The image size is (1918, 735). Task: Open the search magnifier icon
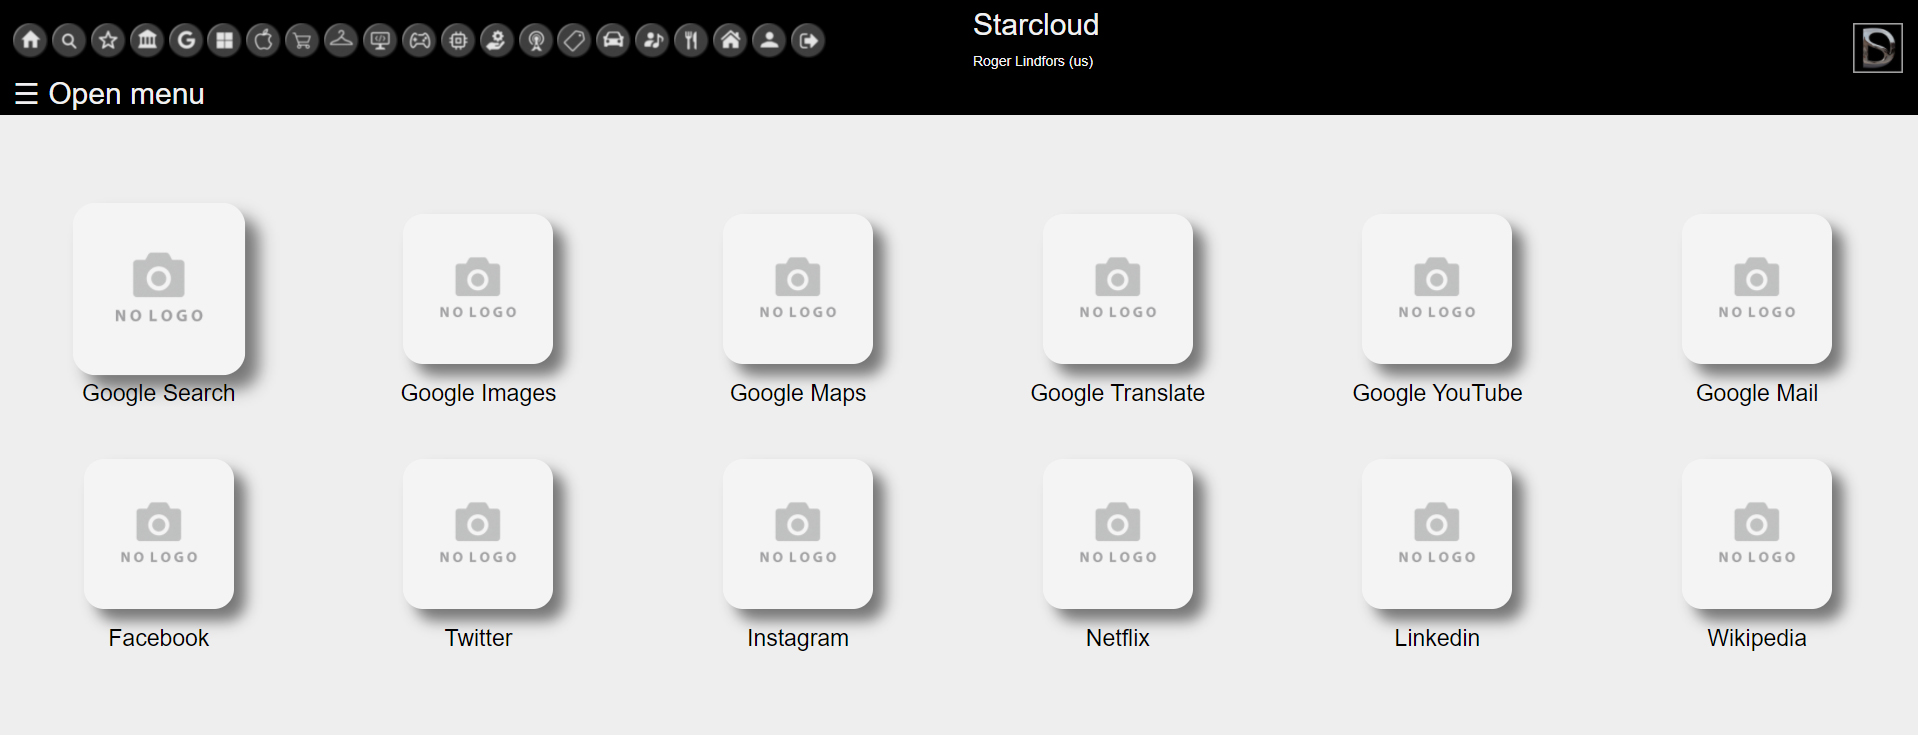[69, 41]
